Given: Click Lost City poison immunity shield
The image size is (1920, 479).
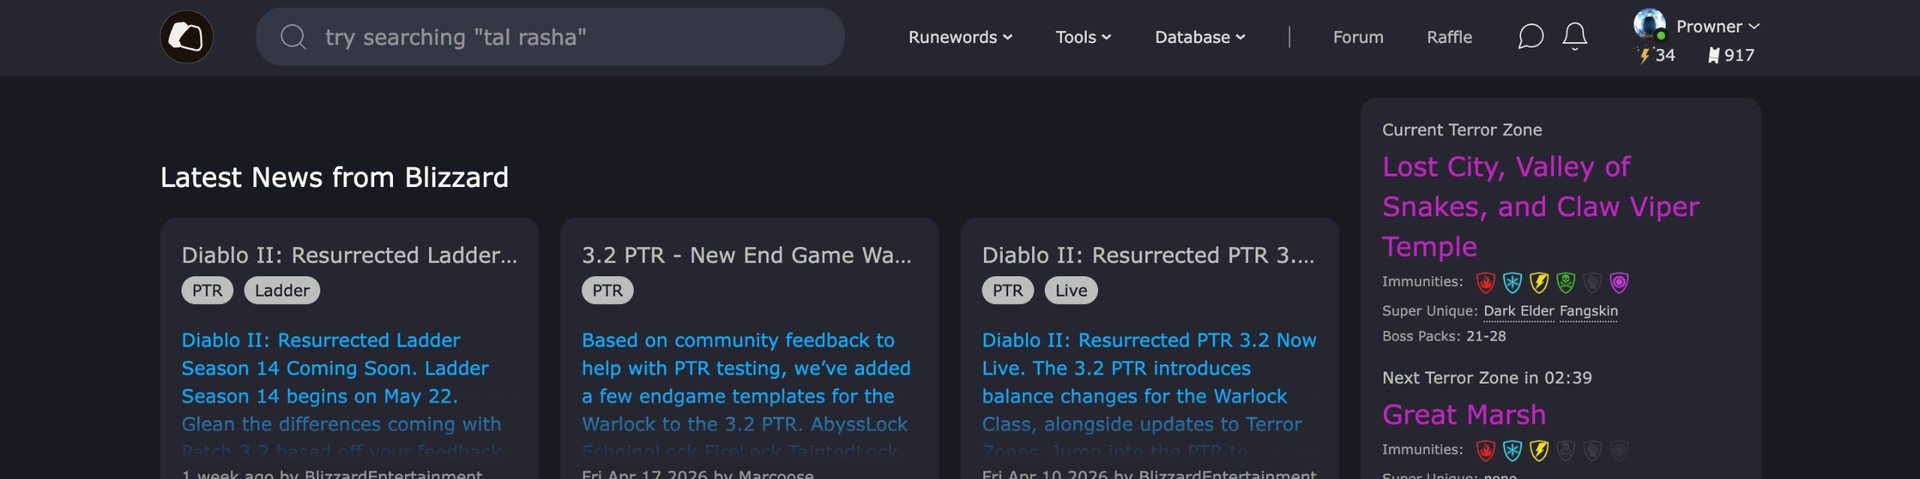Looking at the screenshot, I should tap(1566, 283).
